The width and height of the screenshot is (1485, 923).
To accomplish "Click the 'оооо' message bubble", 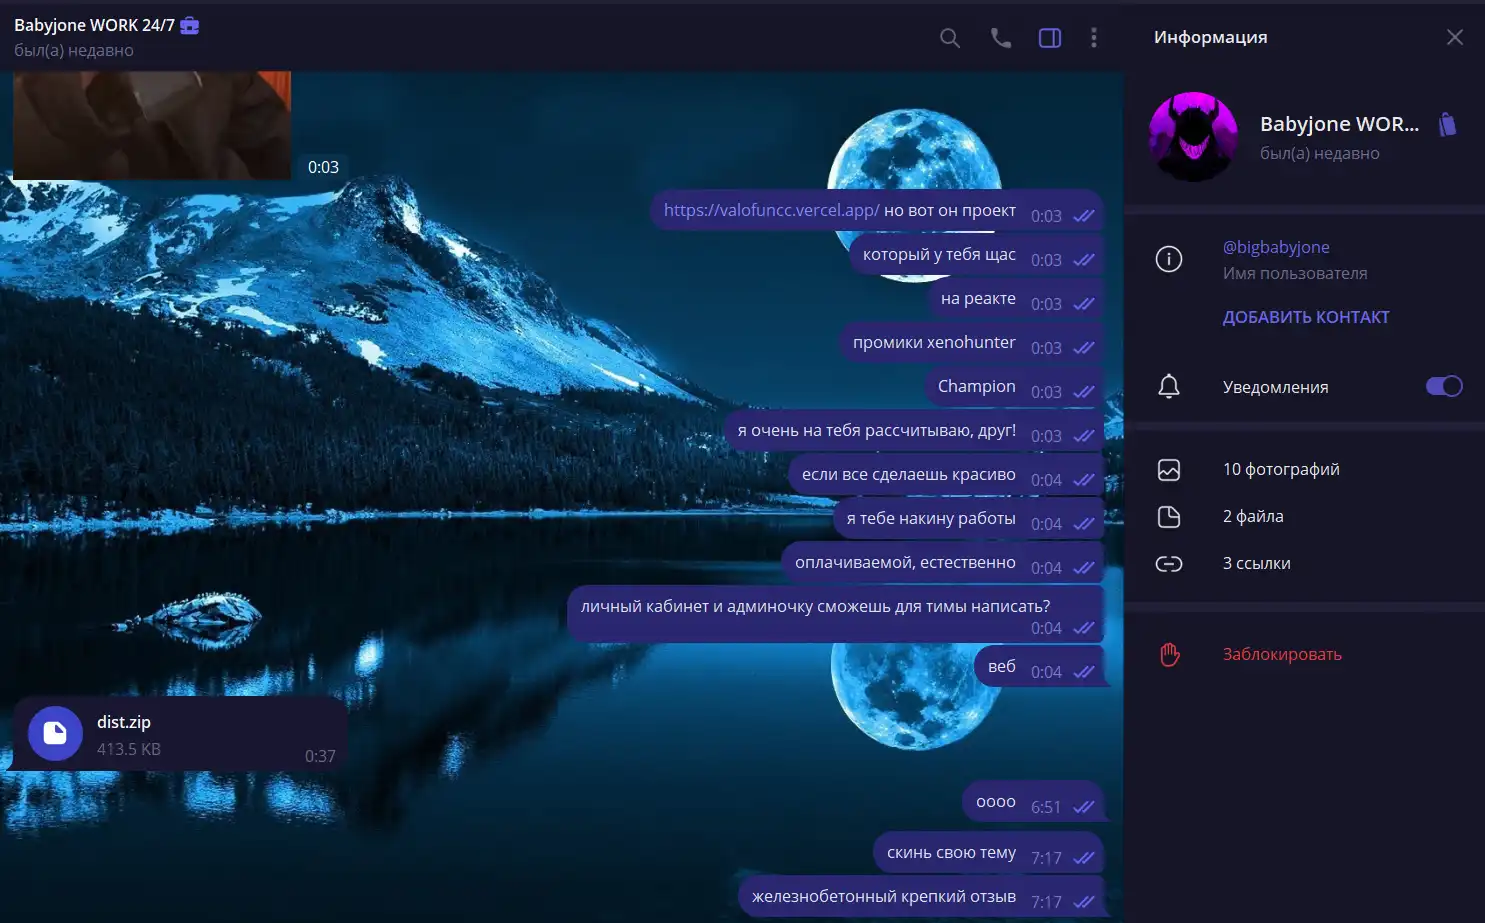I will coord(1033,802).
